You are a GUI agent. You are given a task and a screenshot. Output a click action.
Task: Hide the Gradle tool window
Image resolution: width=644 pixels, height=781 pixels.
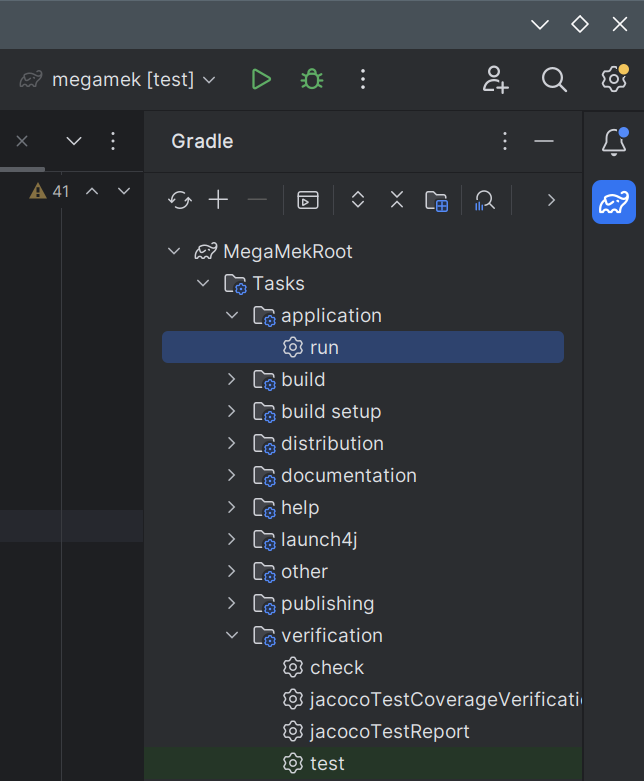point(544,142)
